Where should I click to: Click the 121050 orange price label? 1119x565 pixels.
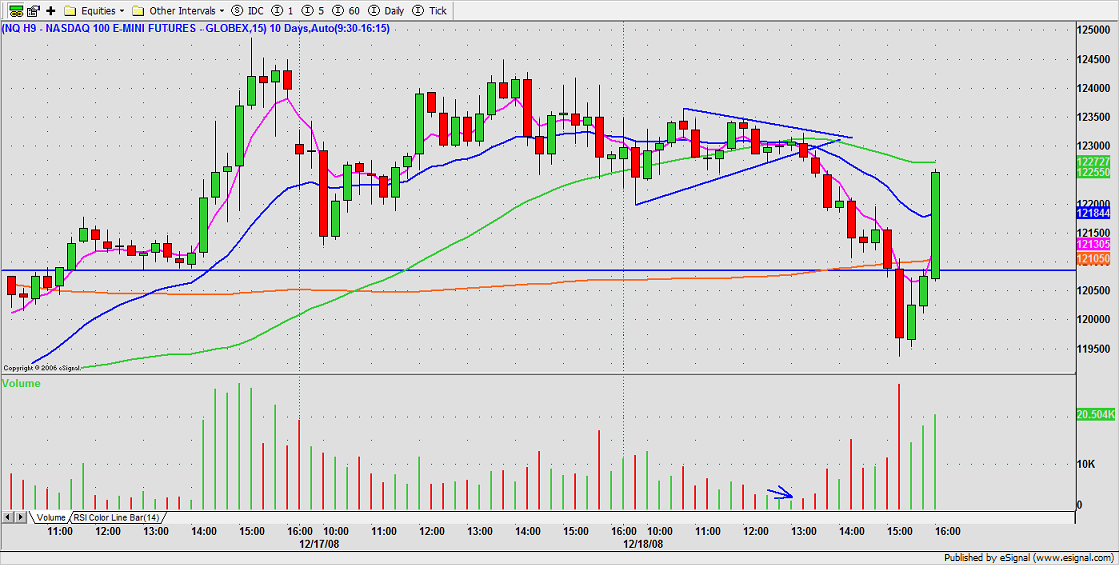point(1092,257)
